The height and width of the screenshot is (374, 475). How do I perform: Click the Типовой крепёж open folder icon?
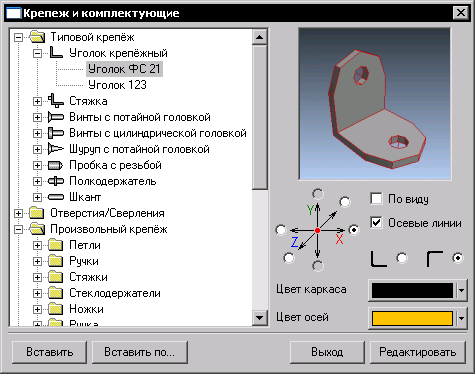coord(37,37)
